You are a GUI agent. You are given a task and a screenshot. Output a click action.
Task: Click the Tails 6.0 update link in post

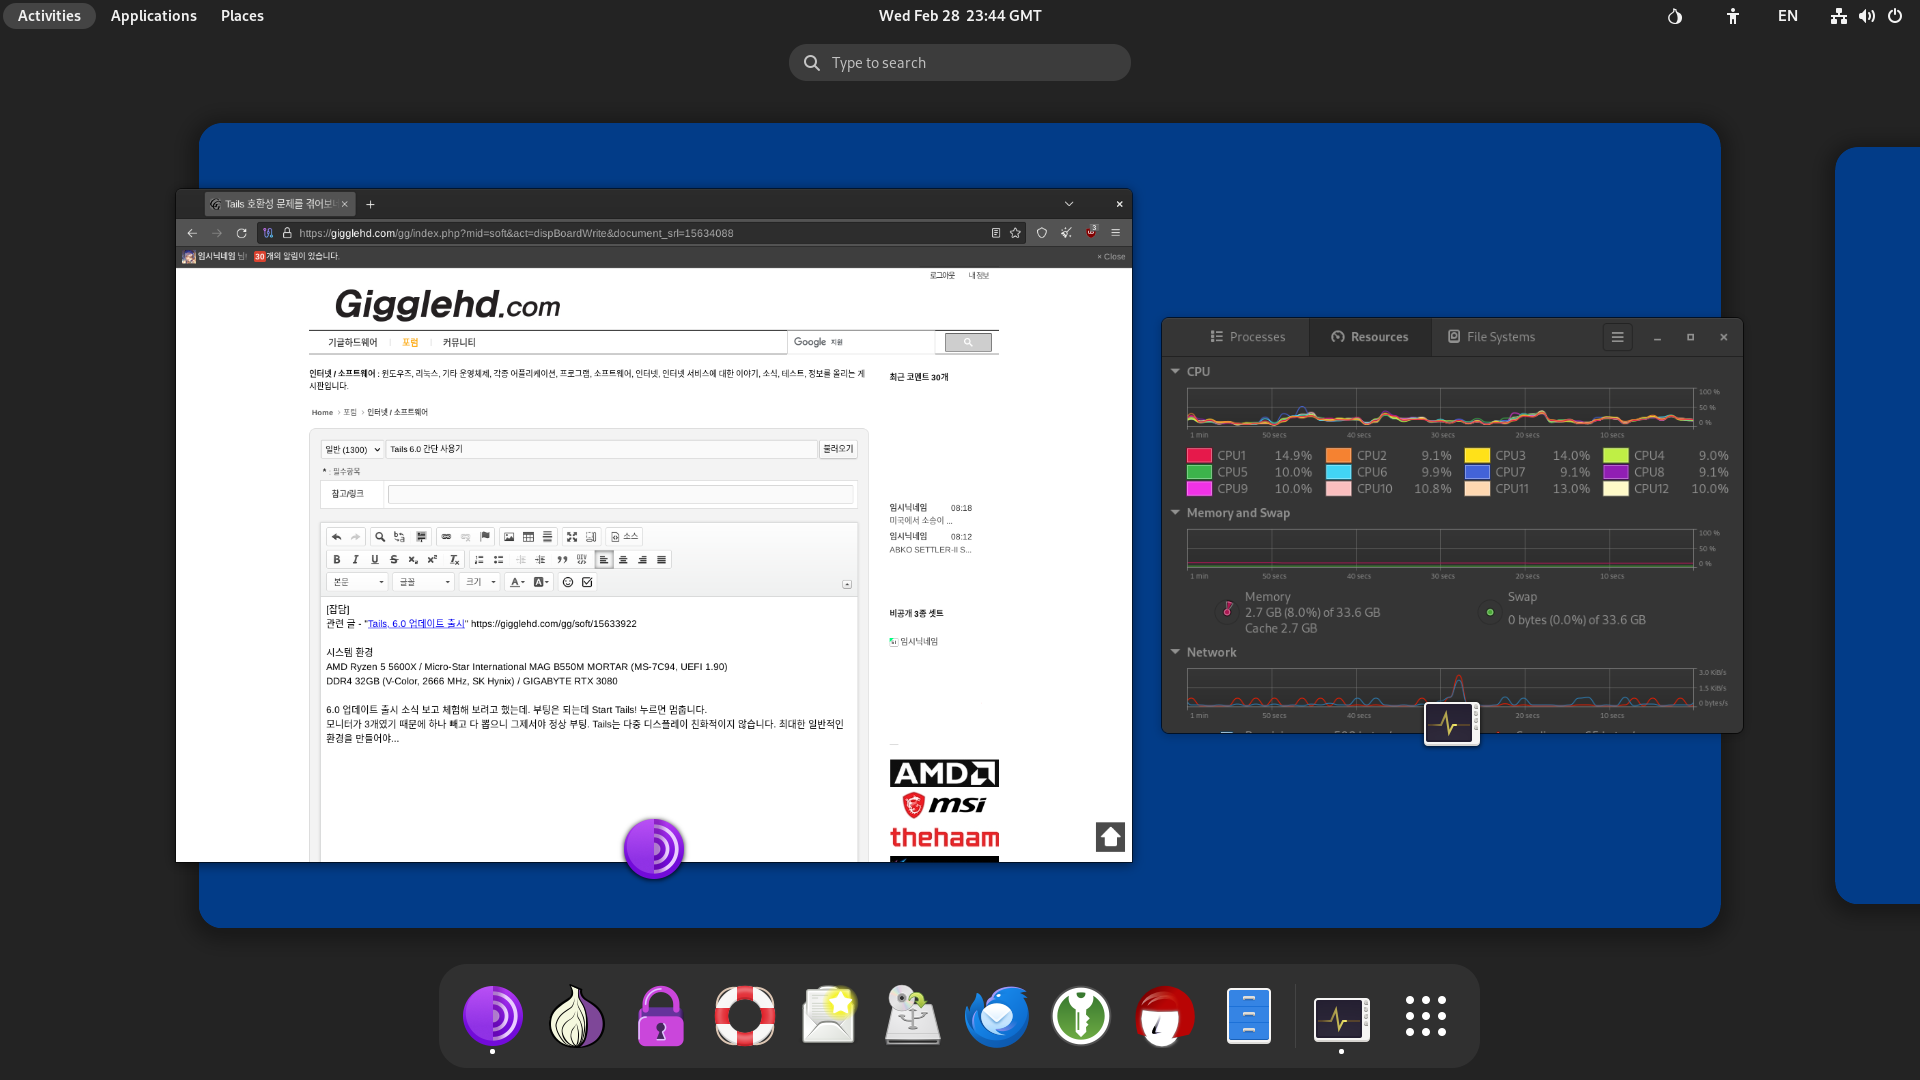[x=415, y=624]
